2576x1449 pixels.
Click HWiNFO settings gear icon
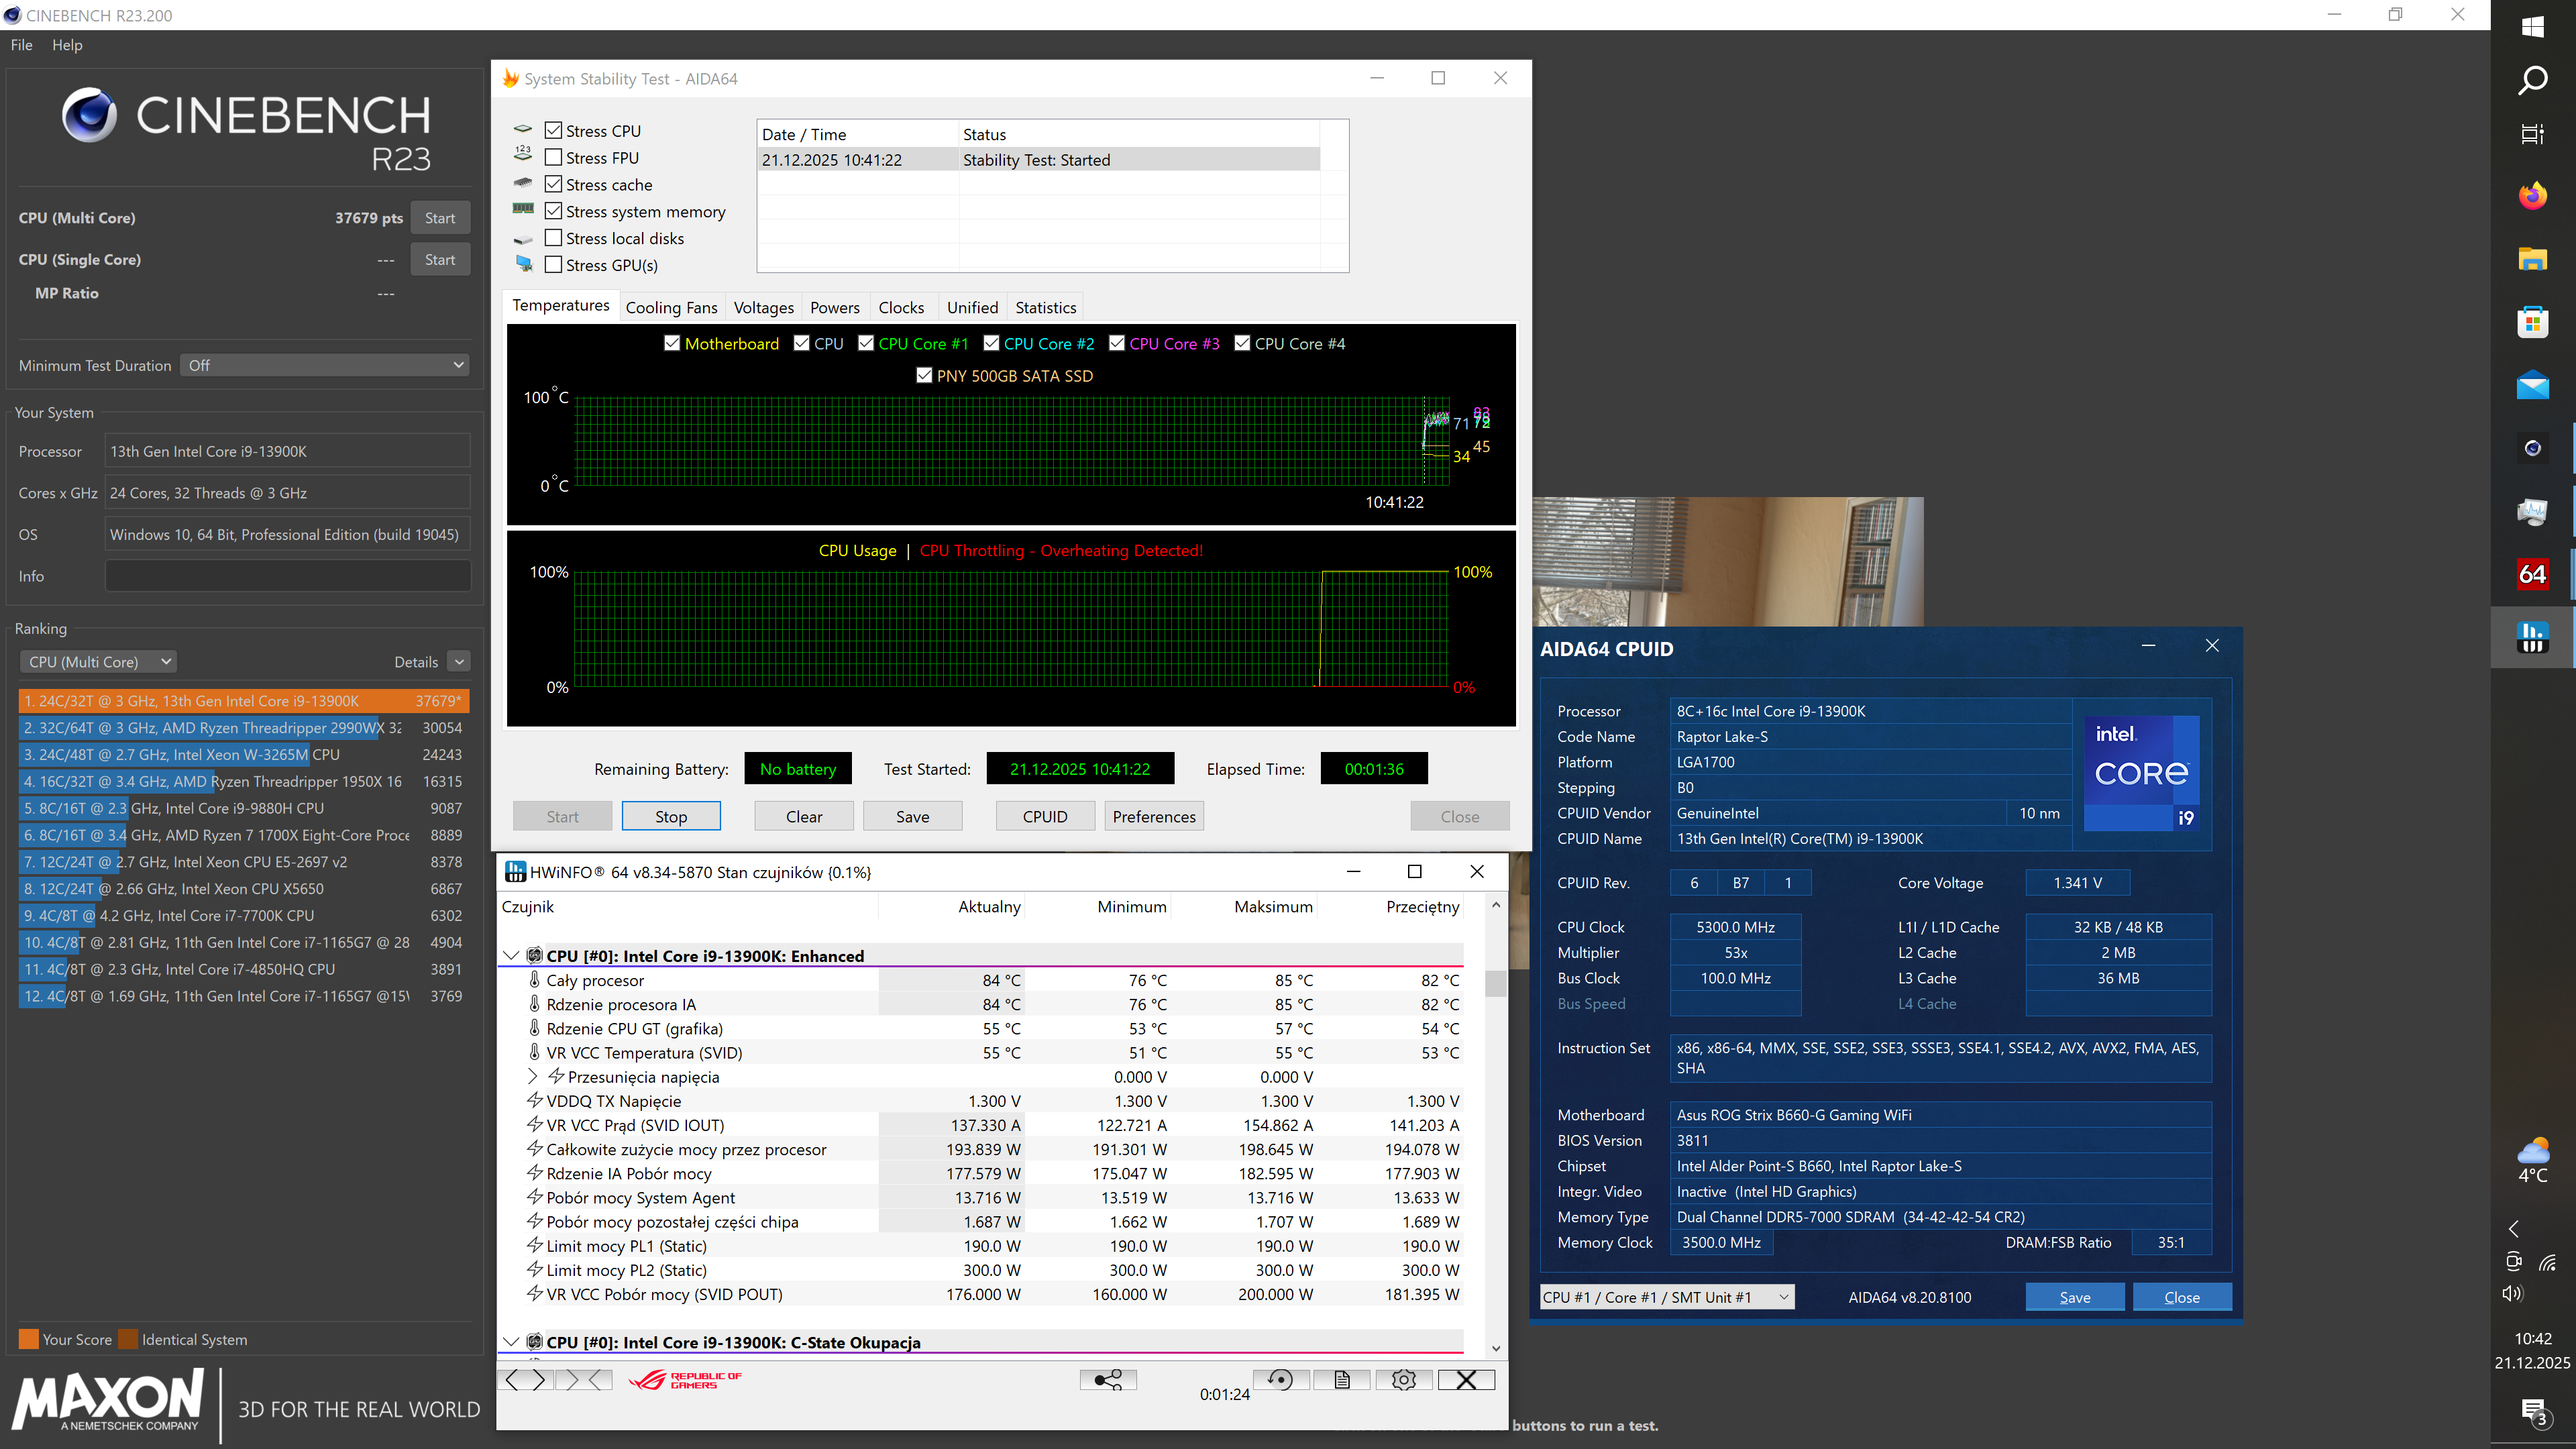pyautogui.click(x=1403, y=1380)
